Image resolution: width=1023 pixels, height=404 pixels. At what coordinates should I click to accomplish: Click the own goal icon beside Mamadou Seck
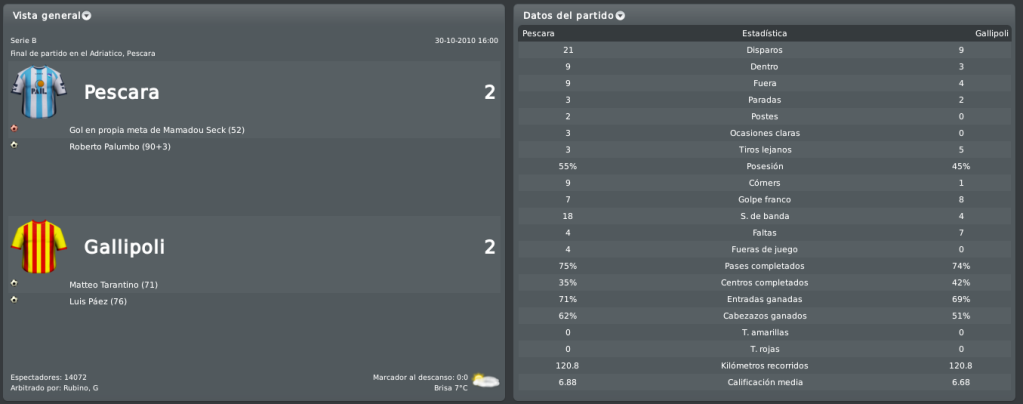pyautogui.click(x=14, y=129)
